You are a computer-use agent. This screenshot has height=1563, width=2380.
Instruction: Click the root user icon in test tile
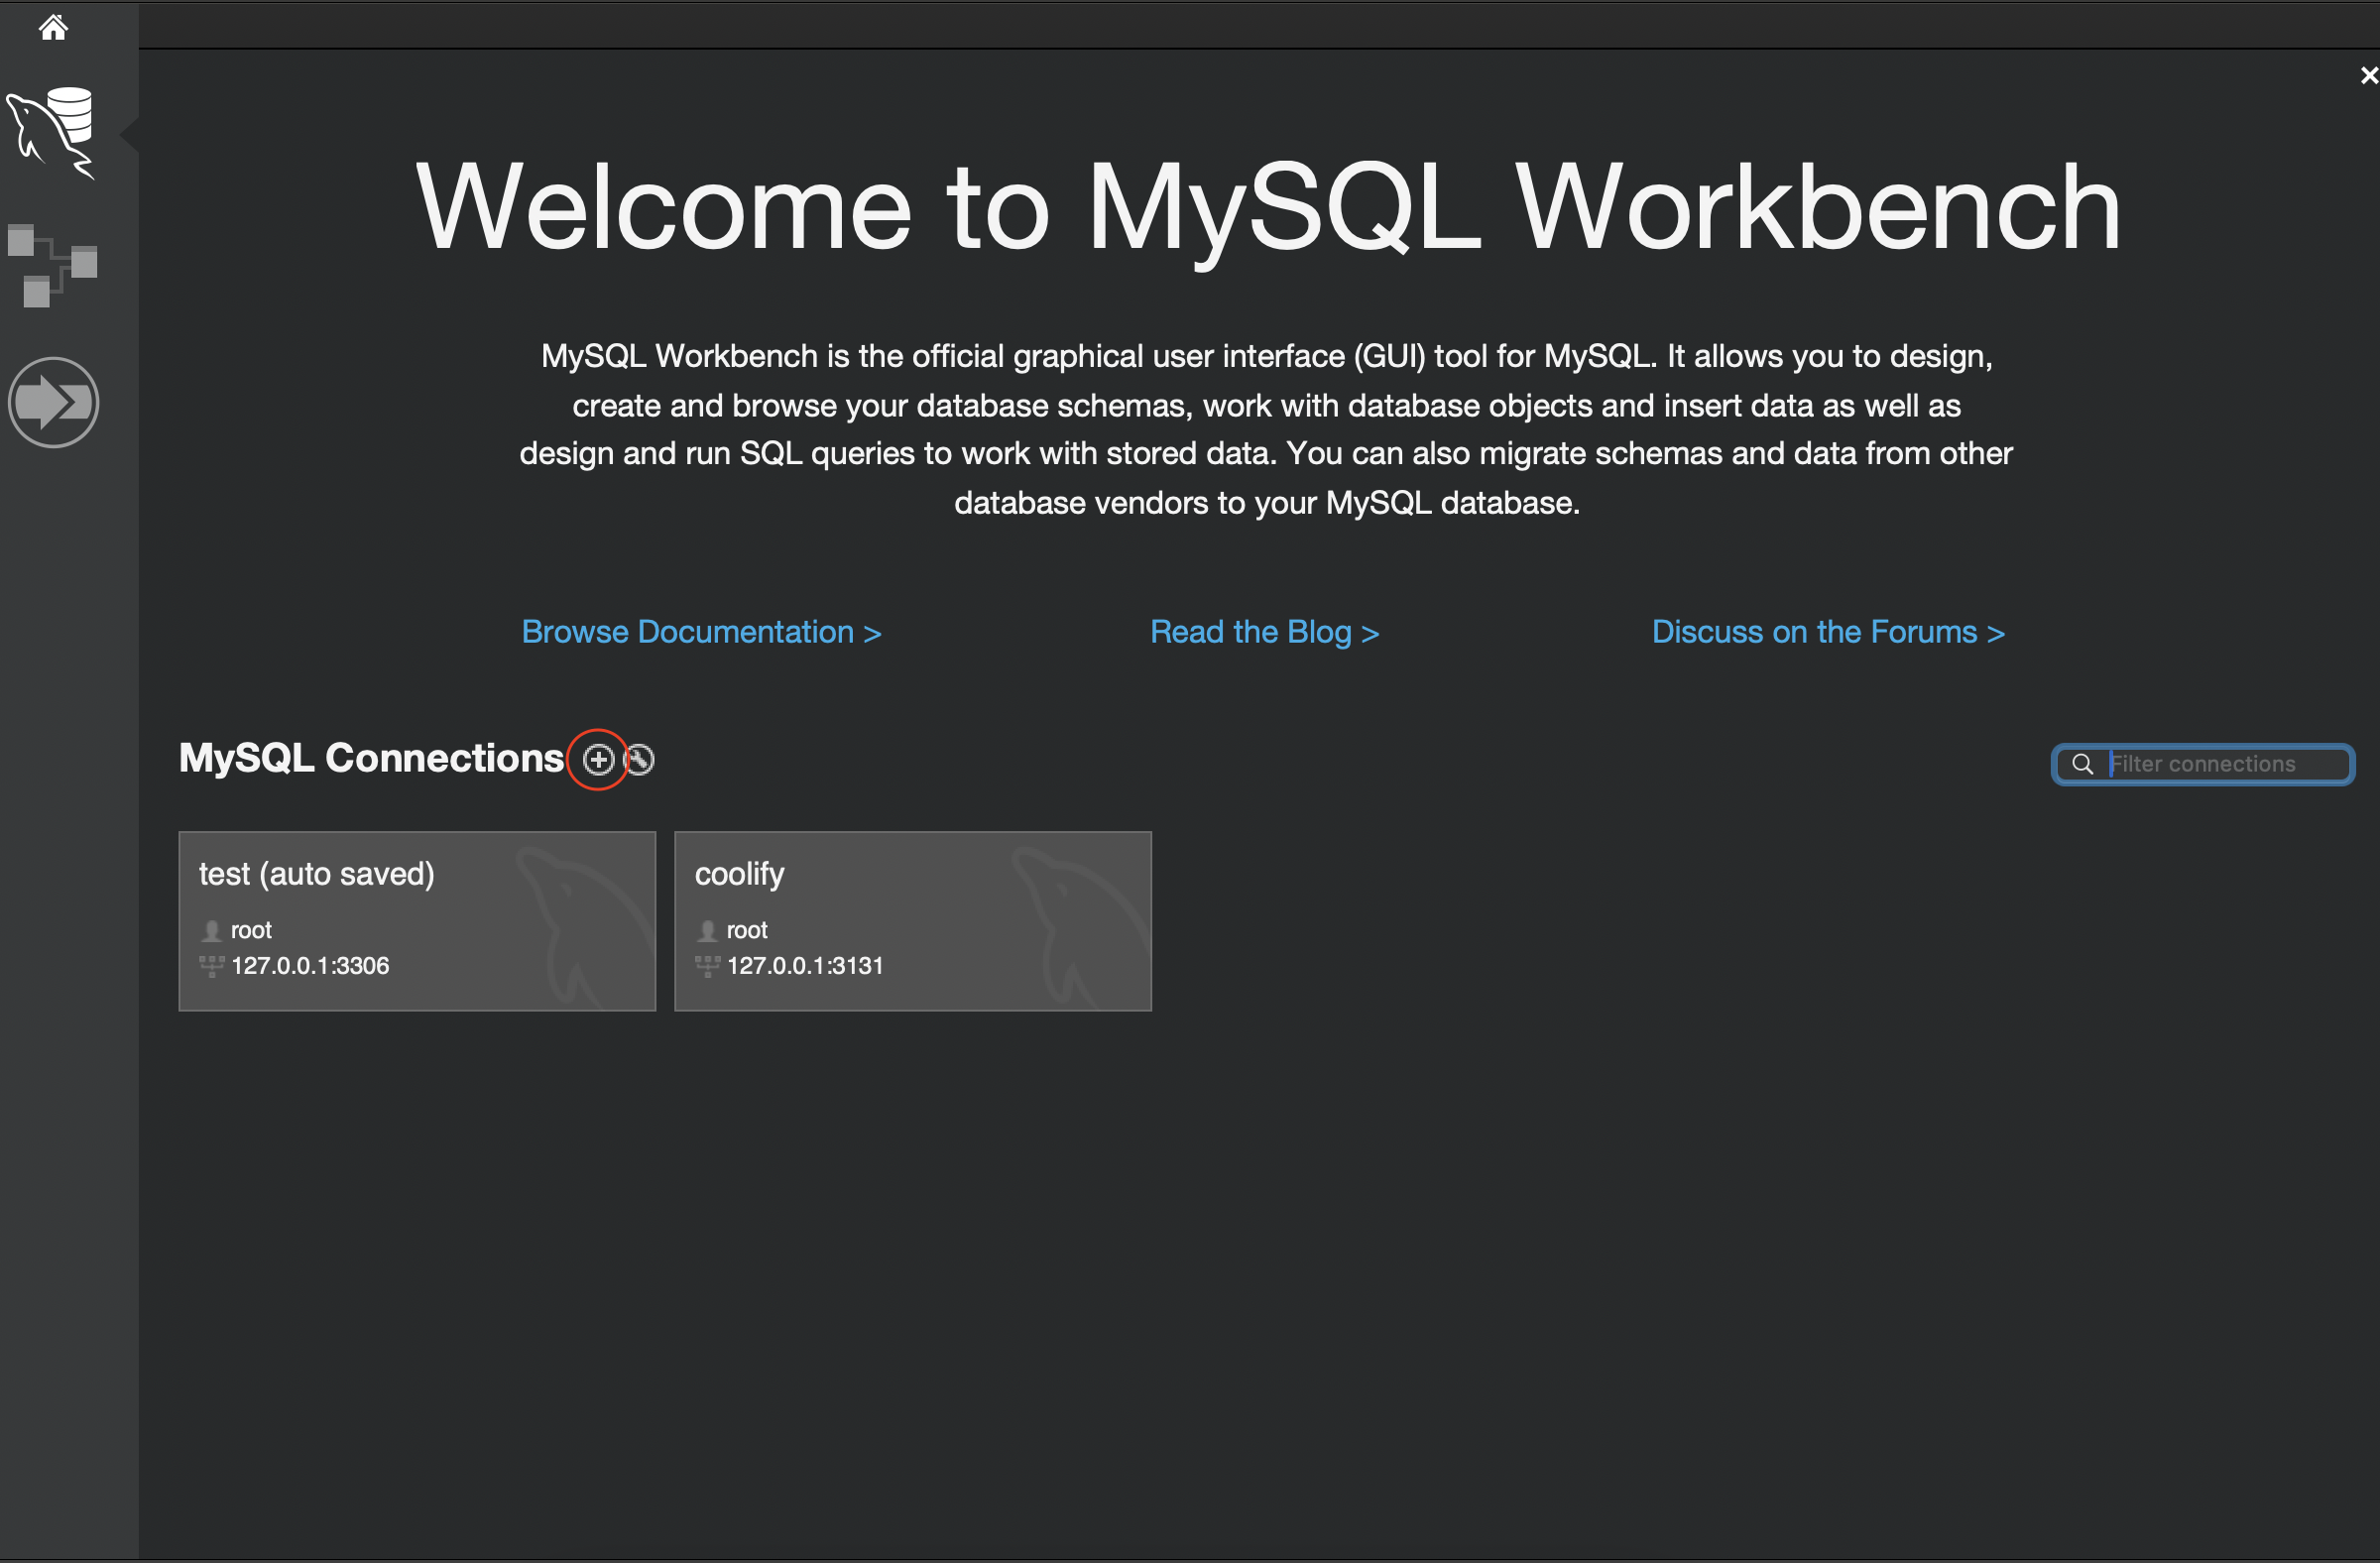(x=211, y=931)
